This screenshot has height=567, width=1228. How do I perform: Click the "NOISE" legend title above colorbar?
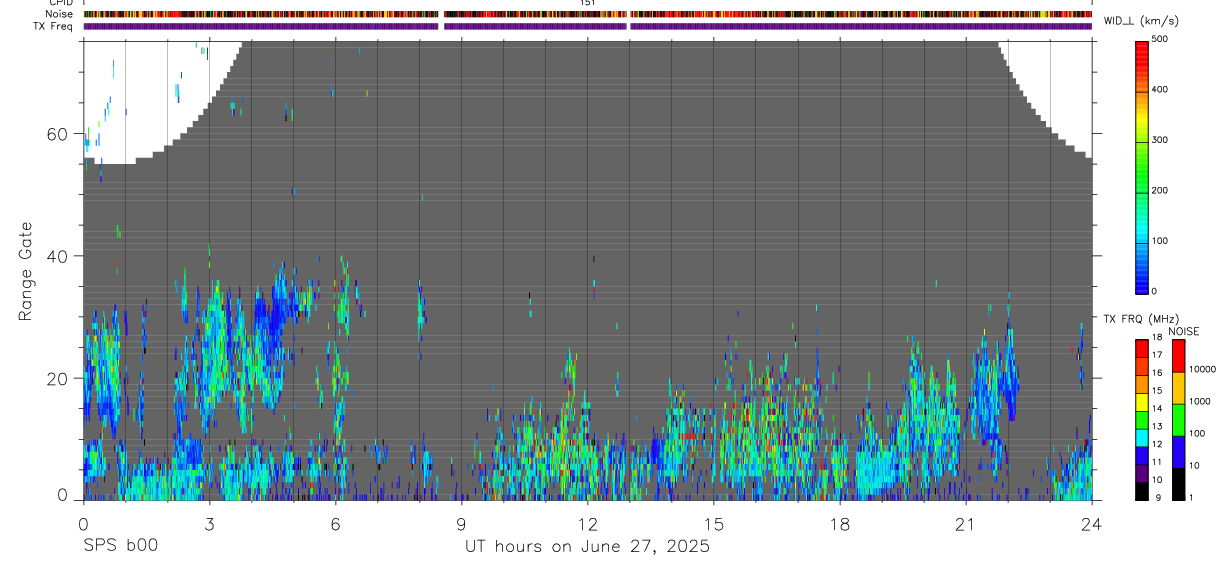click(x=1185, y=332)
